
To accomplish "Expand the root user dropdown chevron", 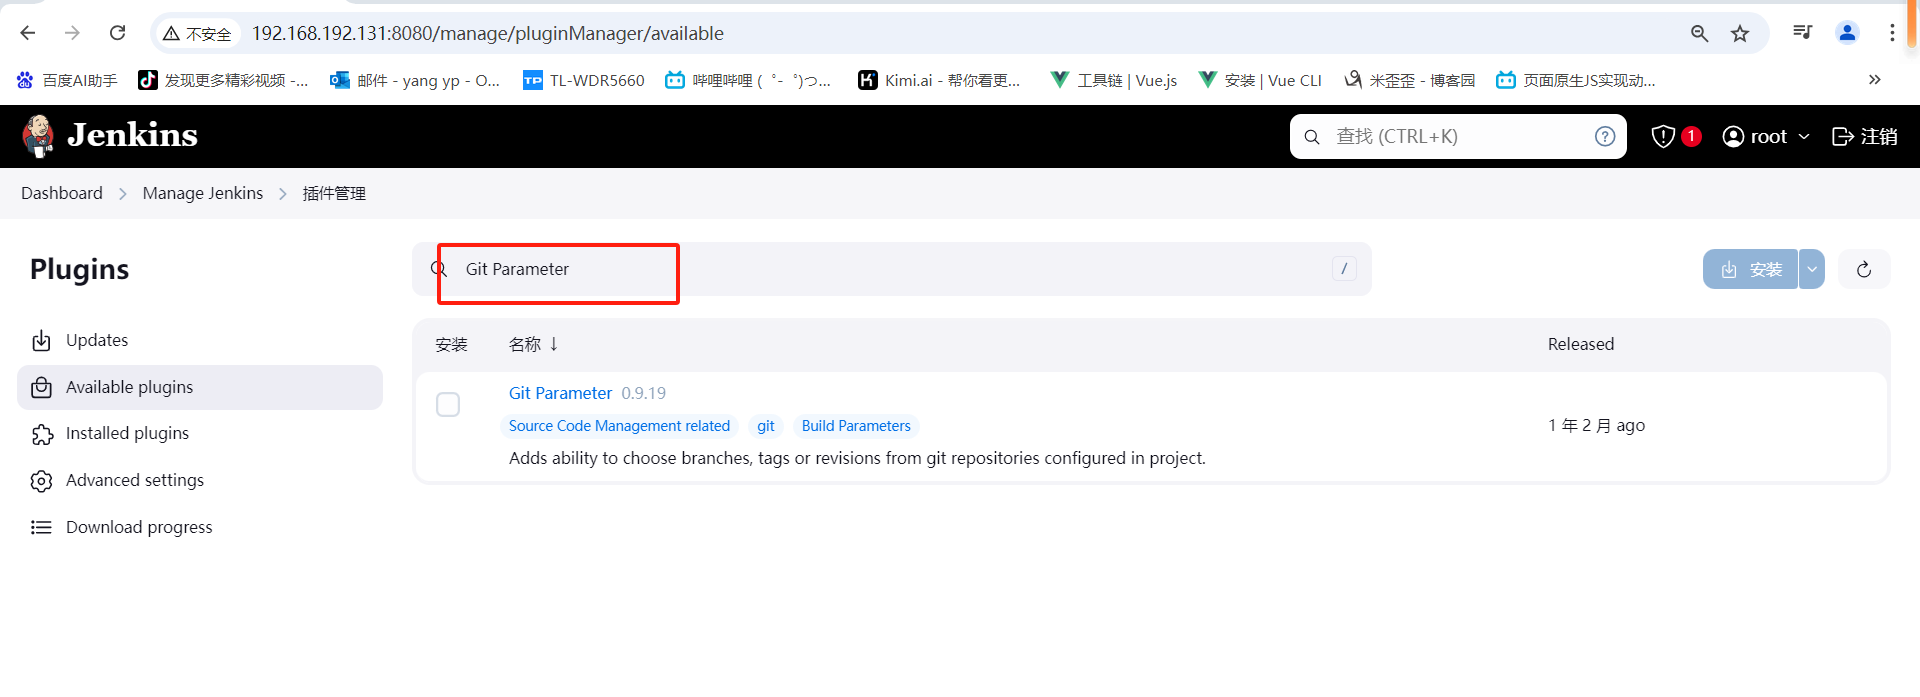I will (1804, 137).
